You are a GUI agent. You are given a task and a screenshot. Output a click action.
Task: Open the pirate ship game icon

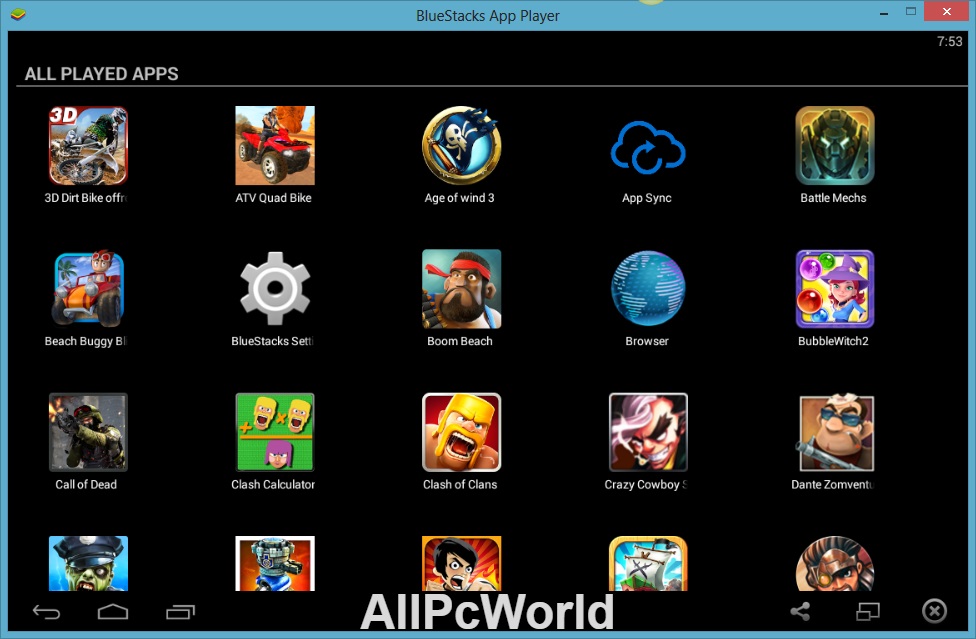(648, 563)
